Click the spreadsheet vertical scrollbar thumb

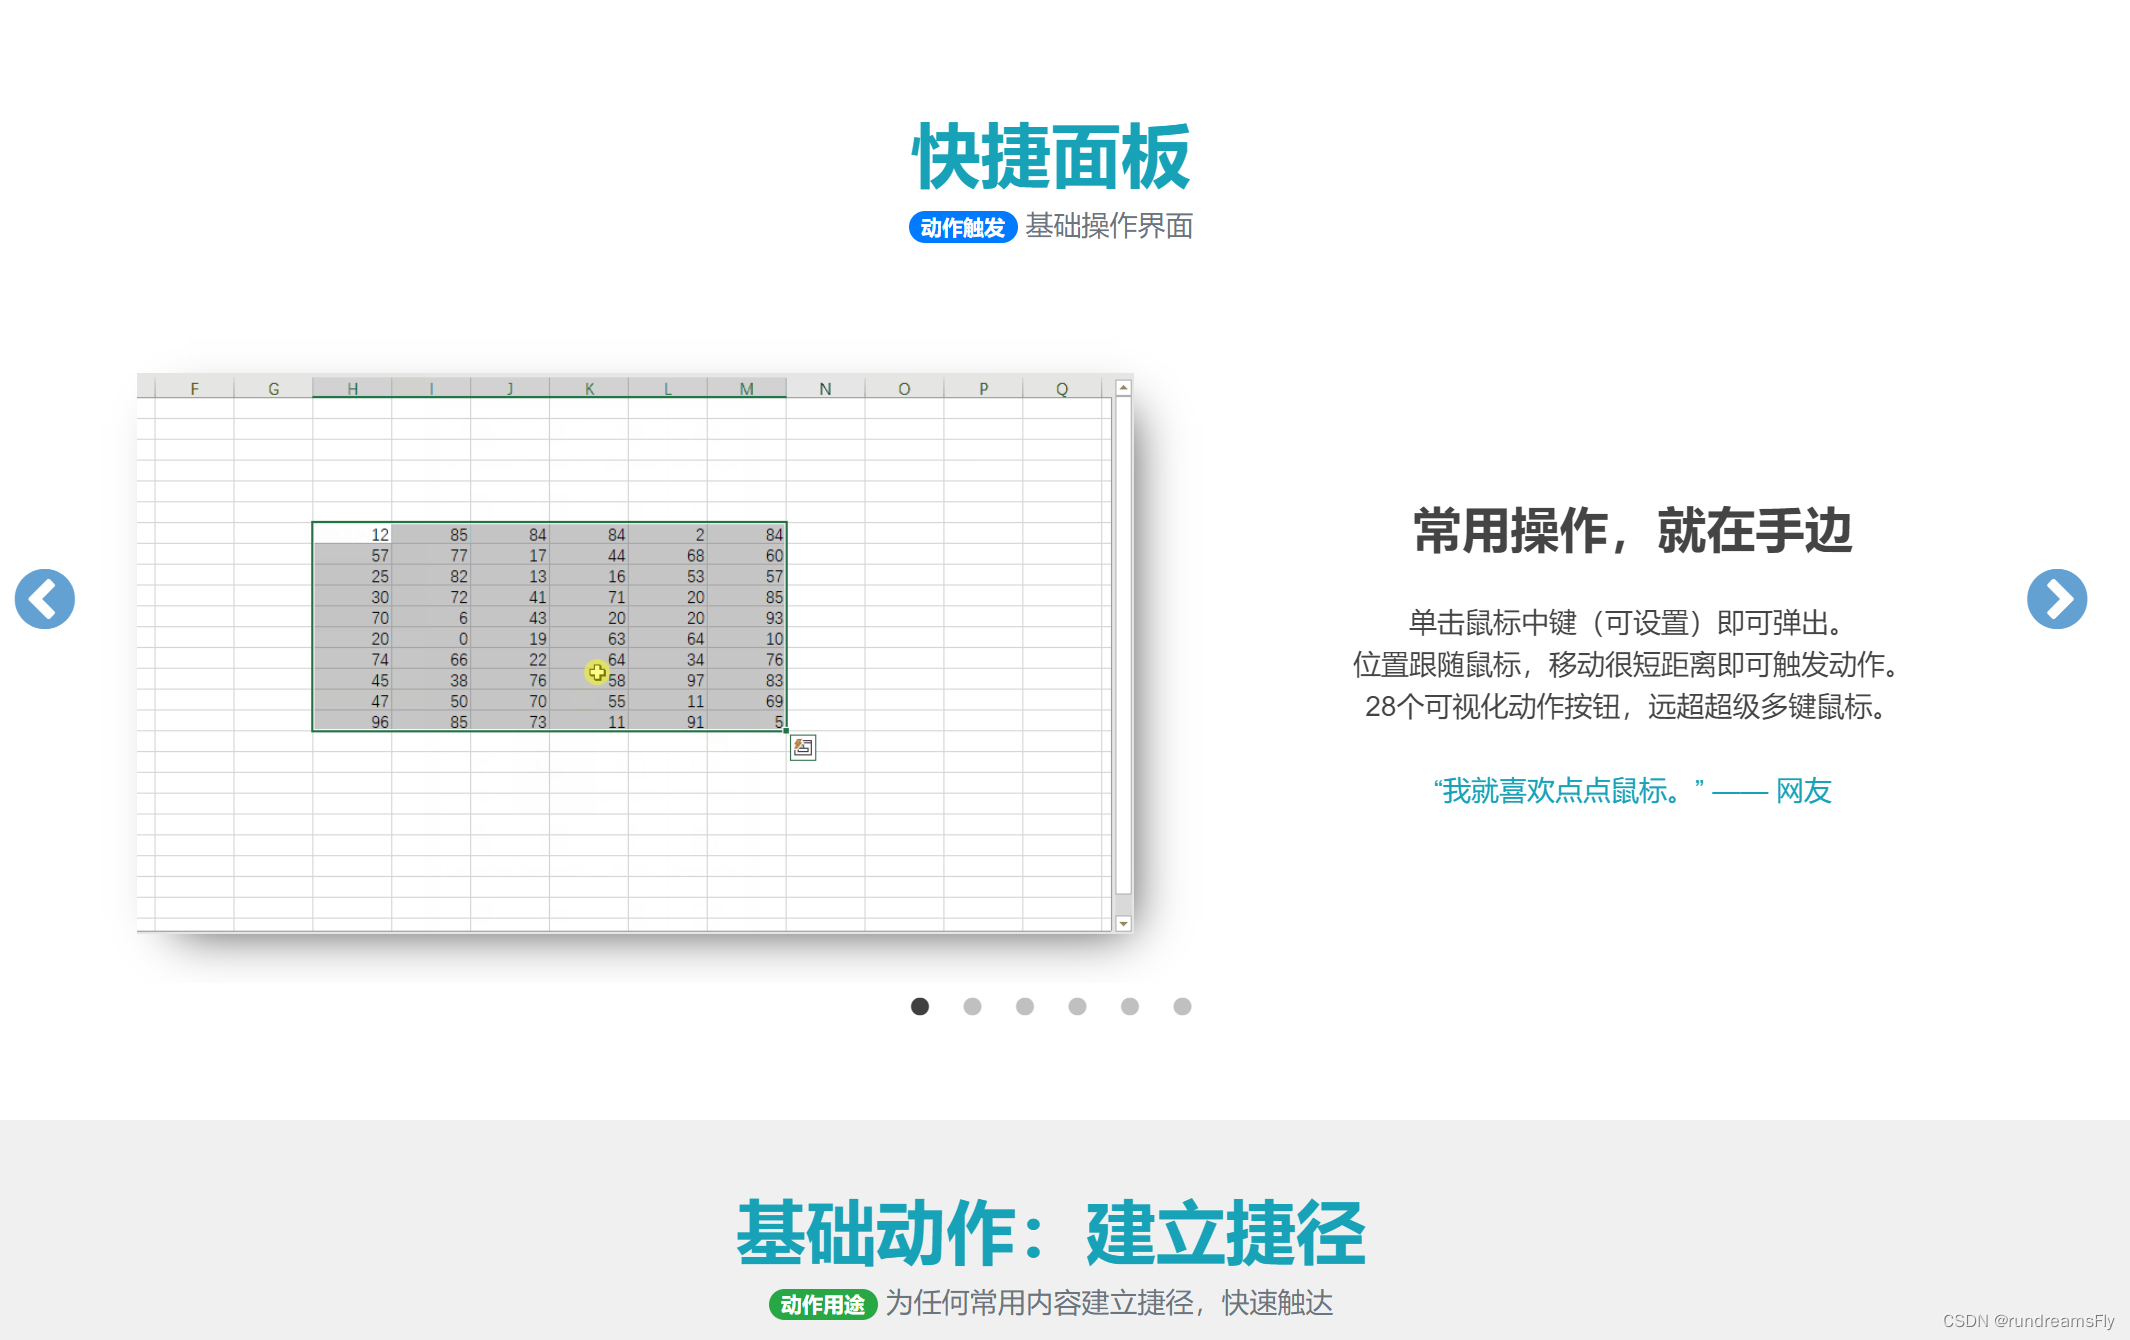click(x=1124, y=645)
